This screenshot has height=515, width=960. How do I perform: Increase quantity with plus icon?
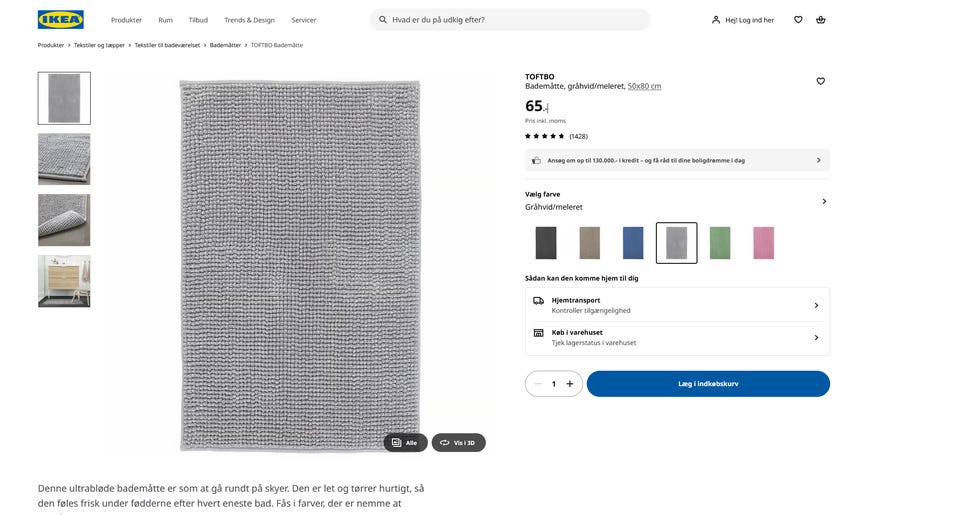(570, 384)
